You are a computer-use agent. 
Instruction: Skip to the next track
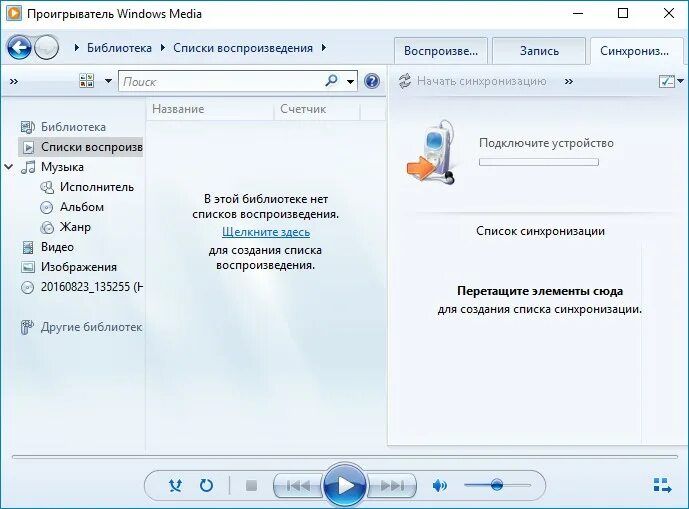(x=392, y=486)
